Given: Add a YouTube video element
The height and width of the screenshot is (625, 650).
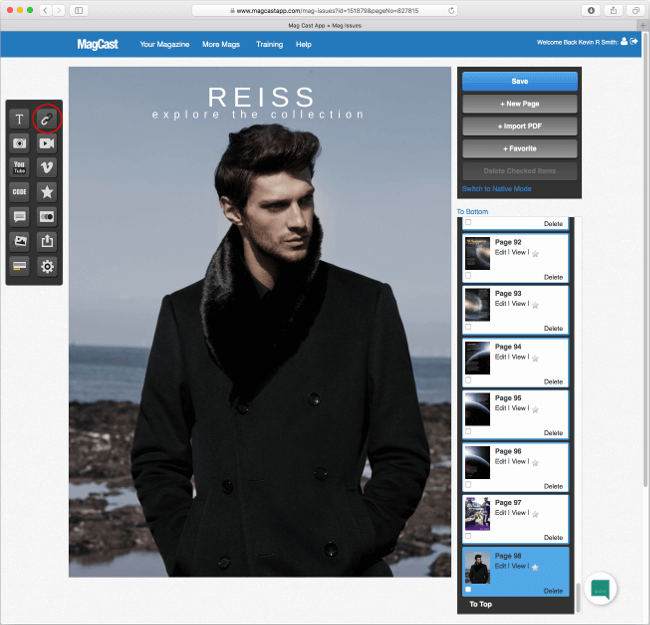Looking at the screenshot, I should coord(20,168).
